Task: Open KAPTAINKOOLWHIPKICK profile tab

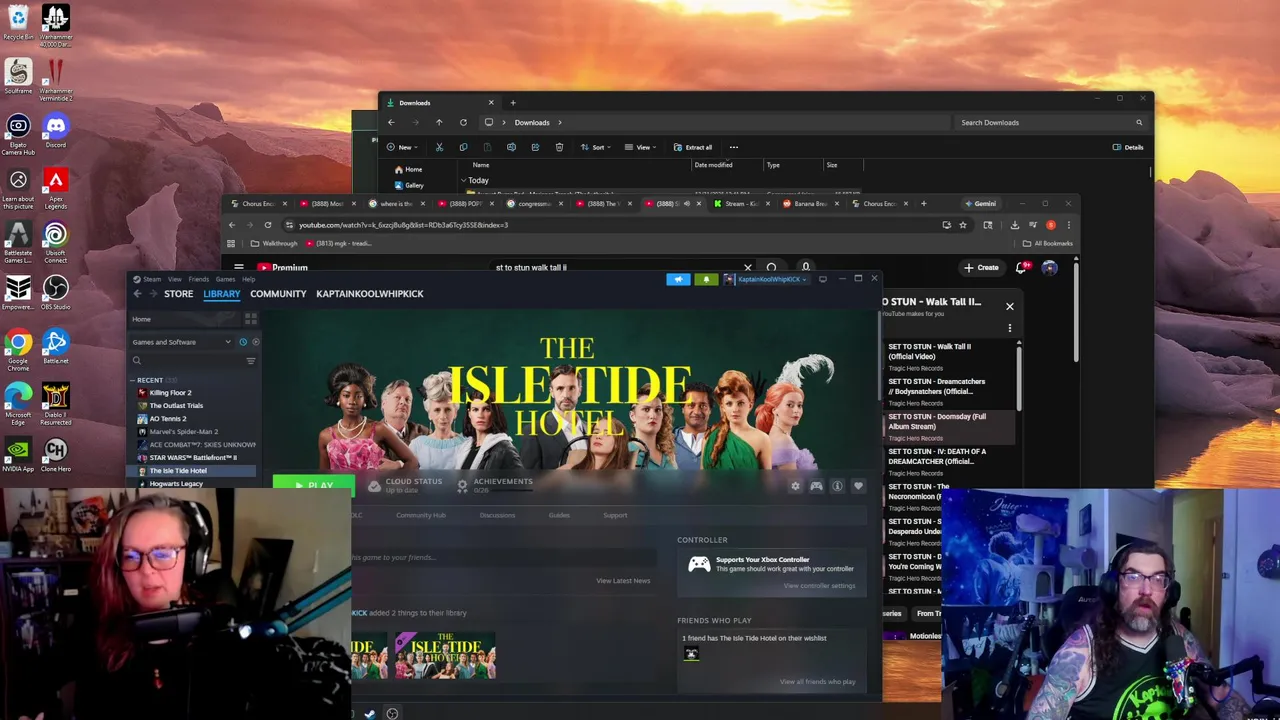Action: pyautogui.click(x=369, y=294)
